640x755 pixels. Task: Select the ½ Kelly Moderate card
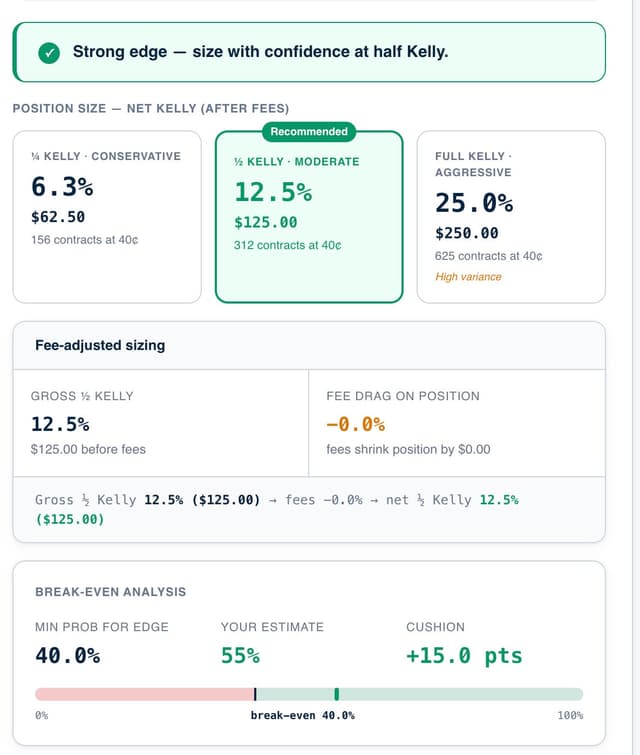tap(308, 216)
